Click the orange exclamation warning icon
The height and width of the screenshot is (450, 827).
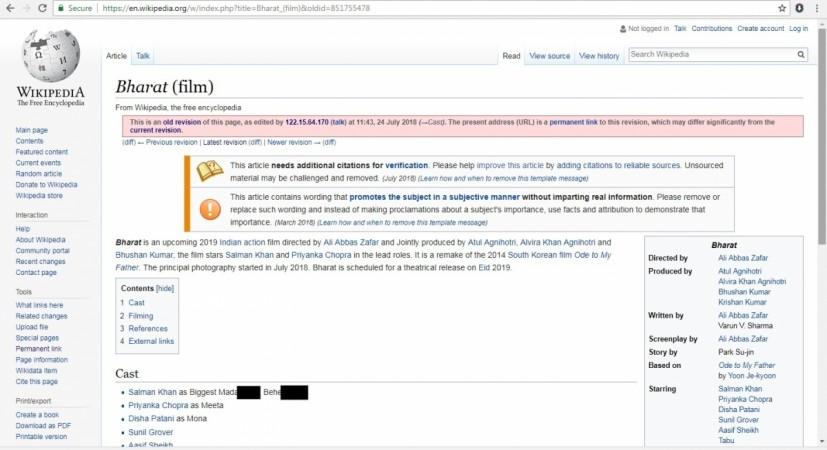coord(210,209)
